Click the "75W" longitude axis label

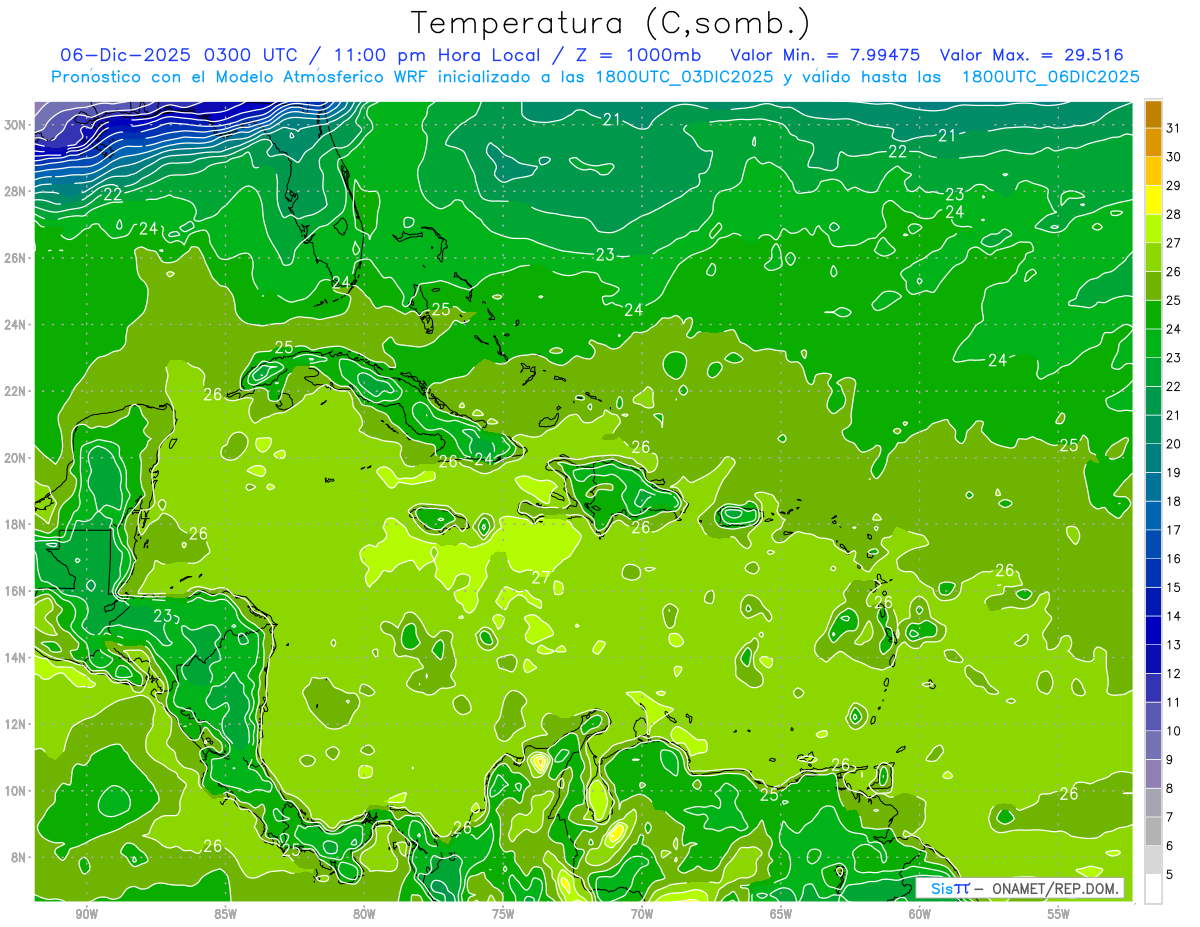(503, 914)
